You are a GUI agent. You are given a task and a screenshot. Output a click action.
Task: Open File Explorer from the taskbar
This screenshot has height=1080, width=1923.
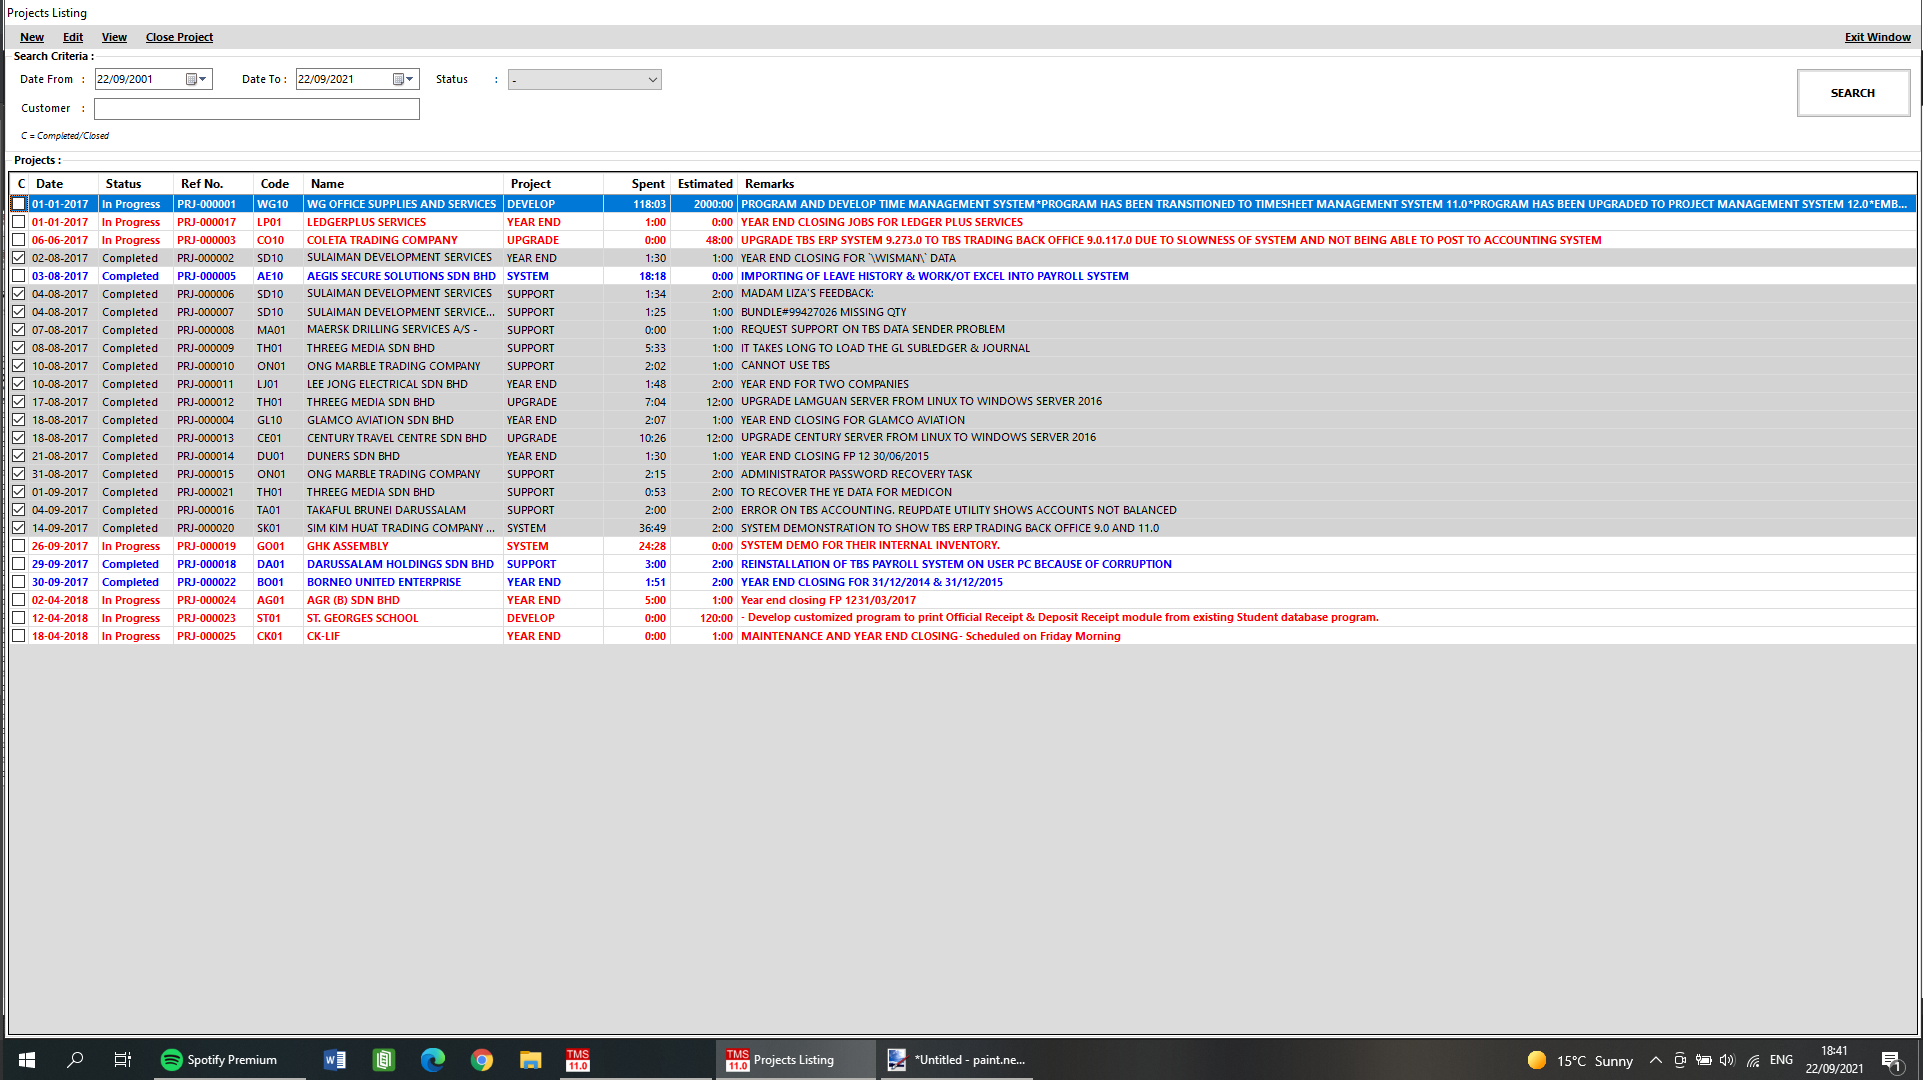click(530, 1060)
